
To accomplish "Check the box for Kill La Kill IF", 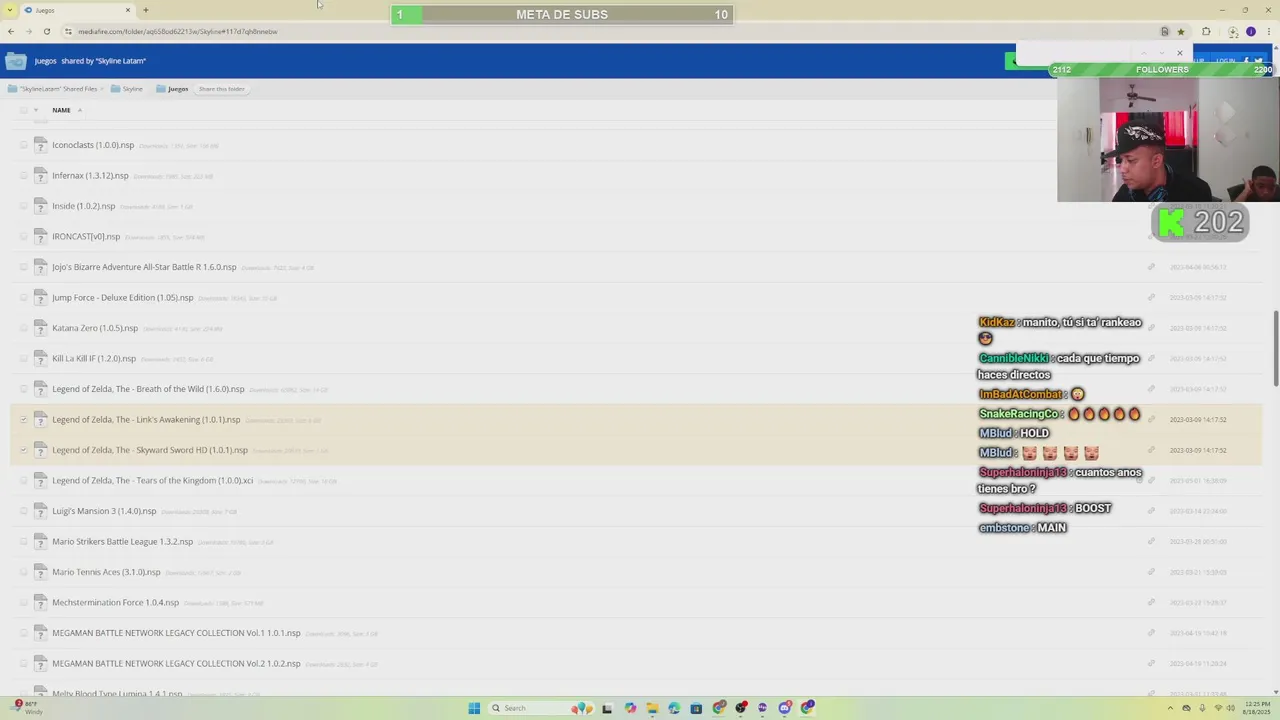I will tap(23, 359).
